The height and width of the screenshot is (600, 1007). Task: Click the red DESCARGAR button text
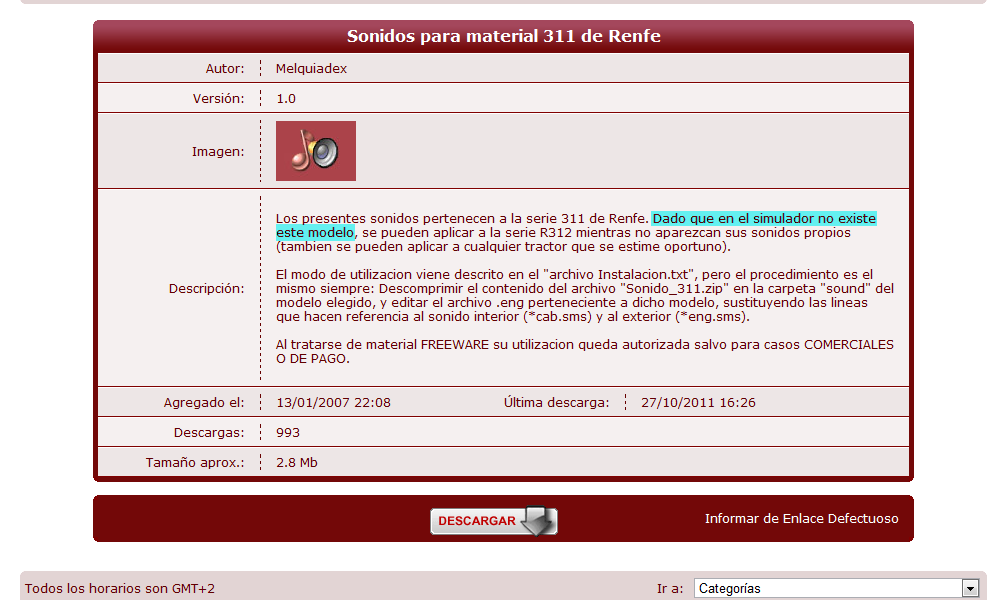477,521
